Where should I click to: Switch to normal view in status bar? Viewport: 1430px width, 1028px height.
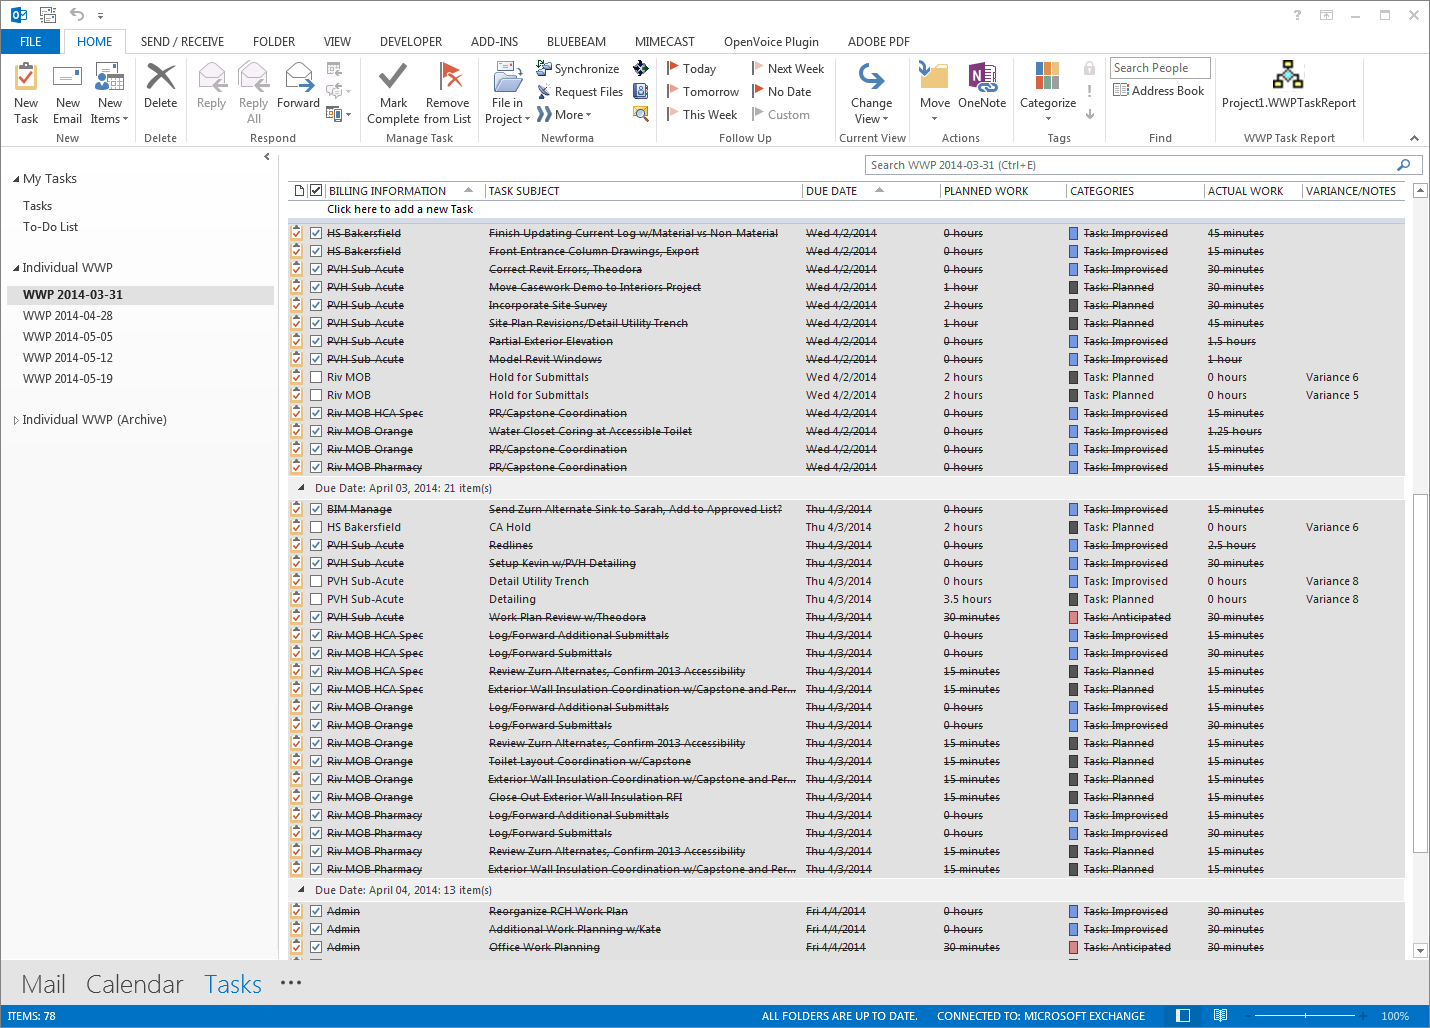tap(1183, 1015)
